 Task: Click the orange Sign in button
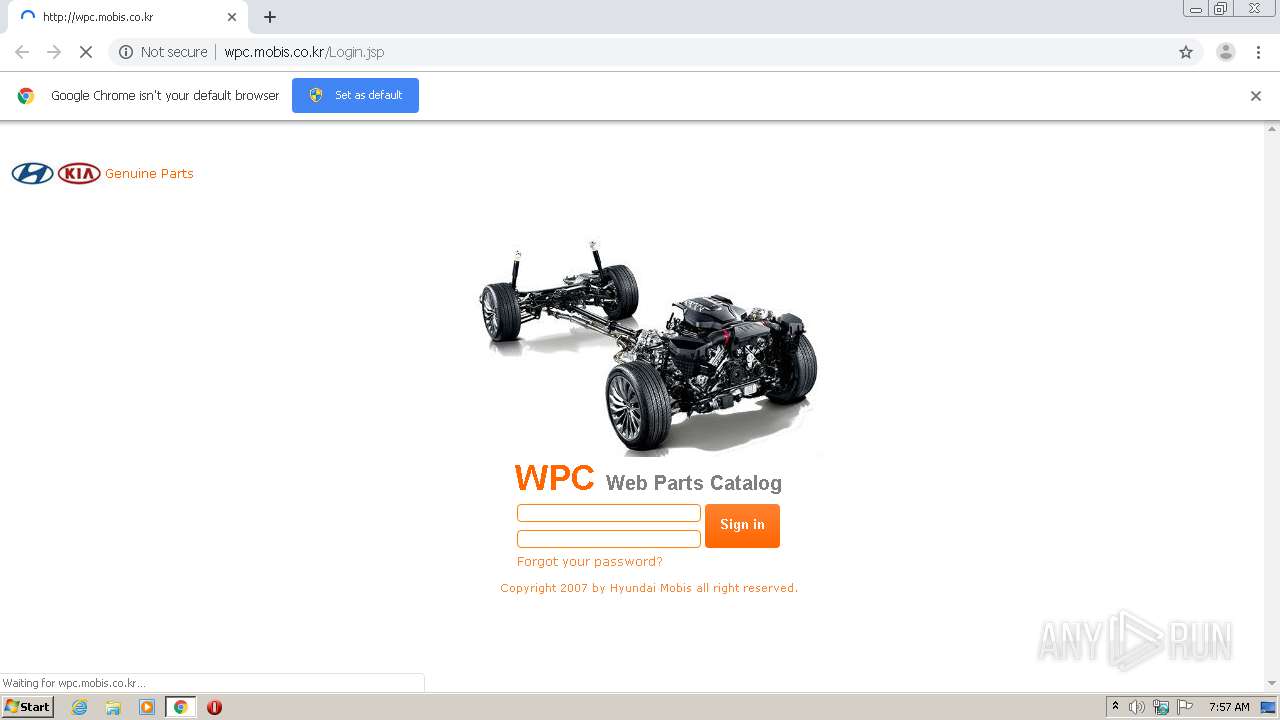coord(742,526)
